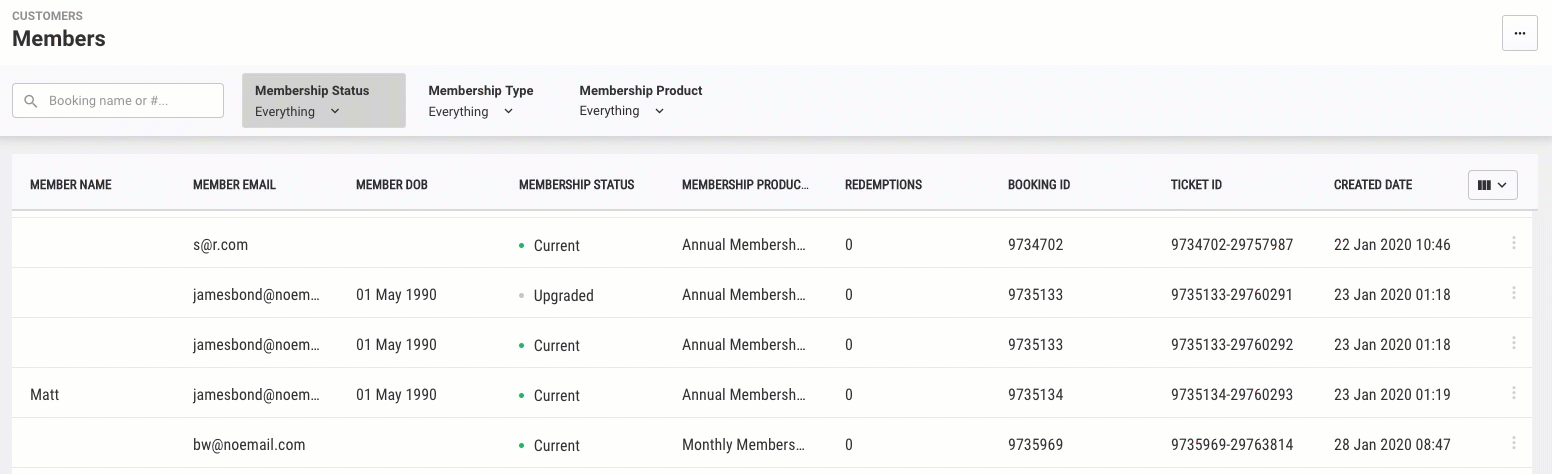Open the column visibility selector

1492,185
